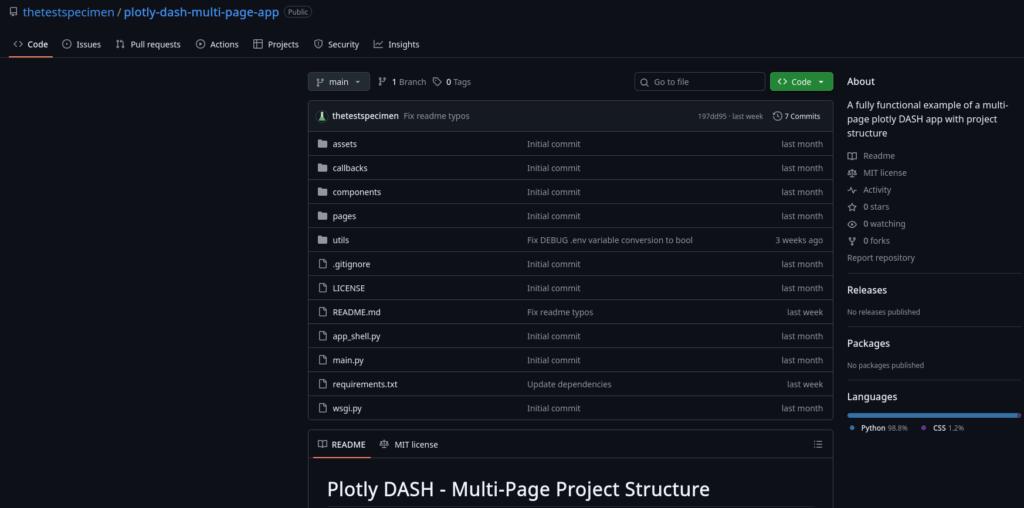Click the file icon next to wsgi.py
This screenshot has height=508, width=1024.
click(322, 408)
